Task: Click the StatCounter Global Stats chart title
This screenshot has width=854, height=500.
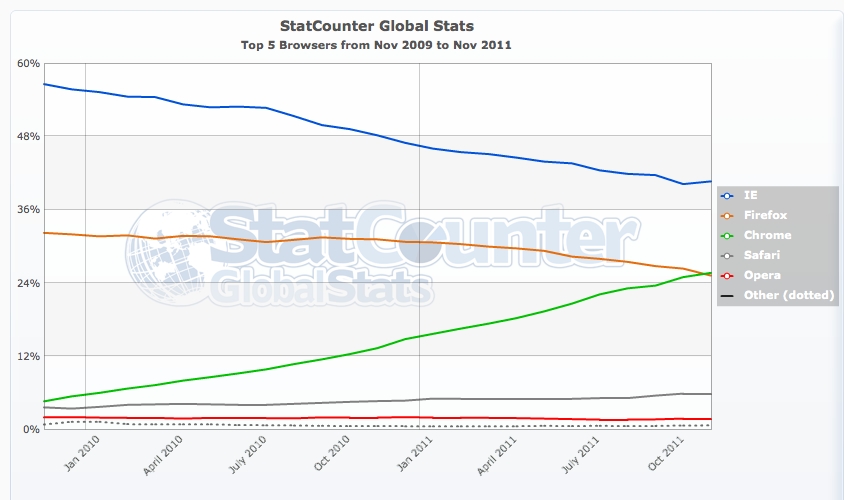Action: coord(376,24)
